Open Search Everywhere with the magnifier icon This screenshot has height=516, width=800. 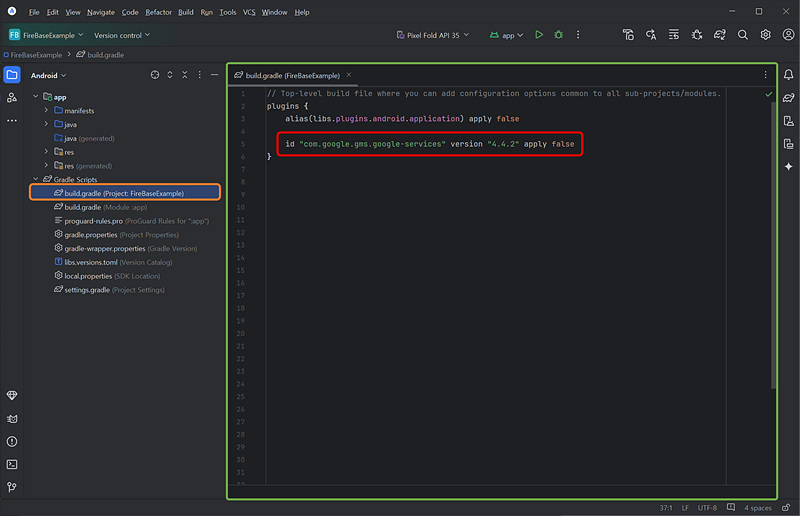click(743, 35)
